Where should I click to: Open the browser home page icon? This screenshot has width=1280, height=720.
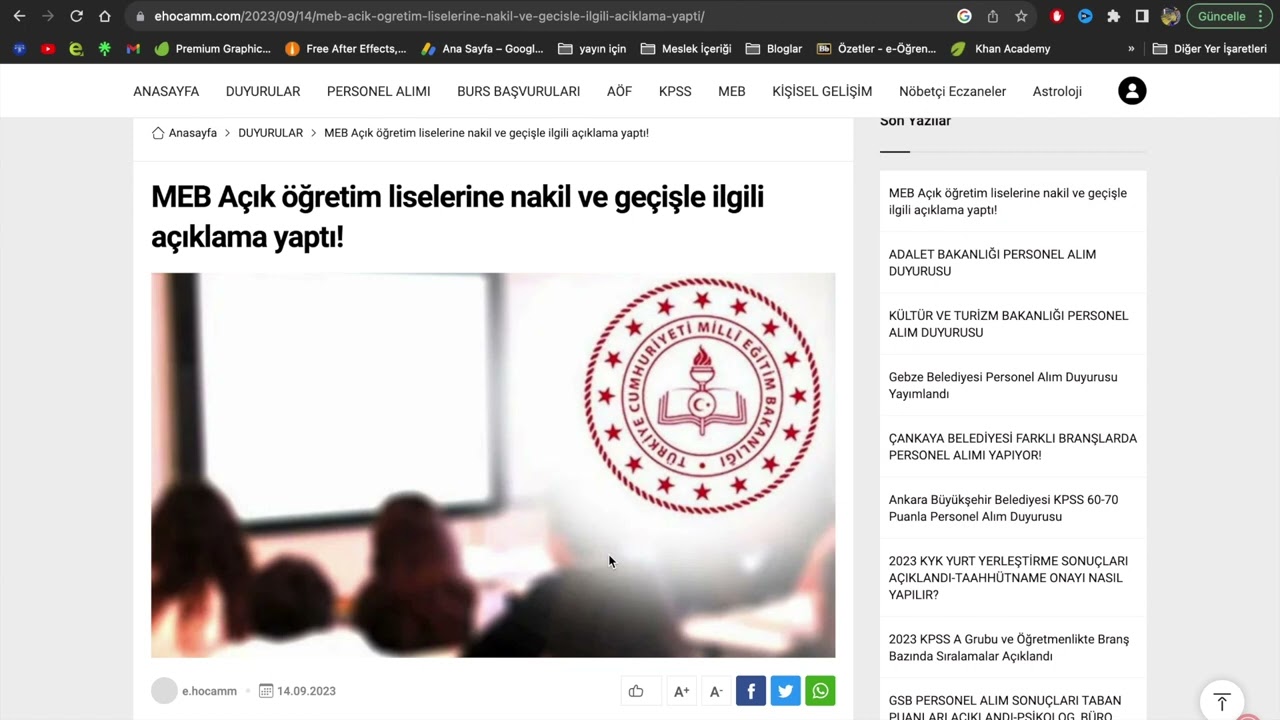105,16
